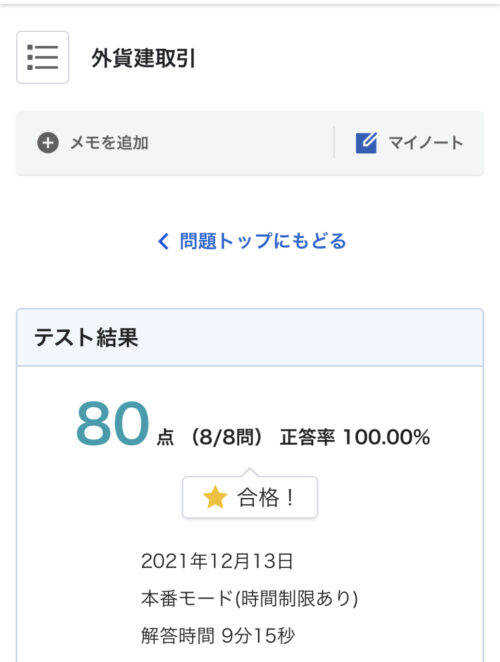Click the 点 label next to score
The height and width of the screenshot is (662, 500).
tap(165, 438)
